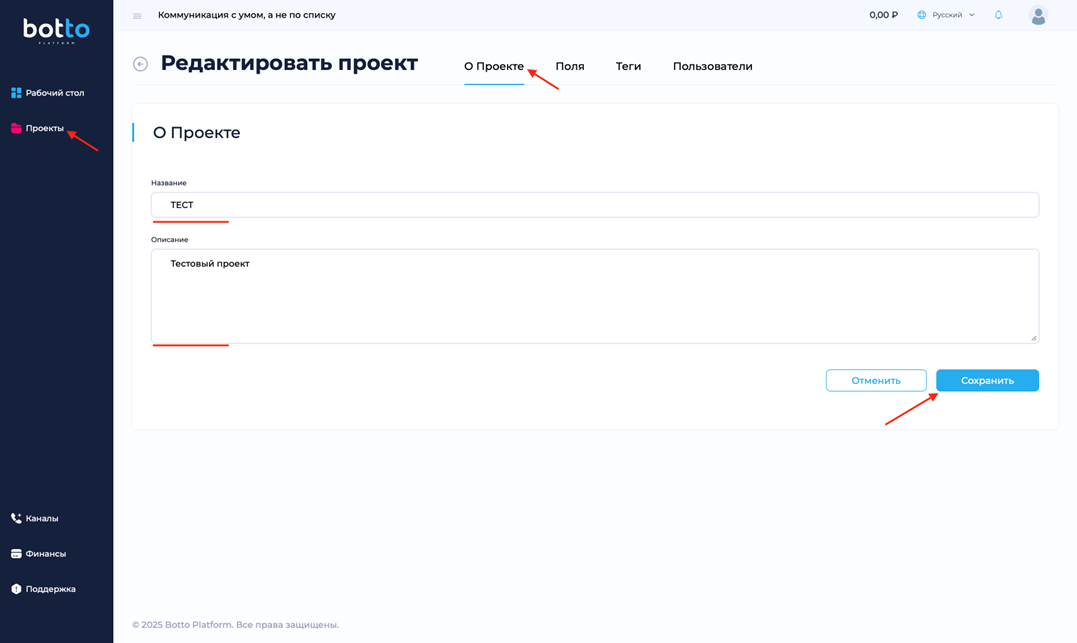Click the Отменить button
The width and height of the screenshot is (1077, 643).
(x=876, y=380)
